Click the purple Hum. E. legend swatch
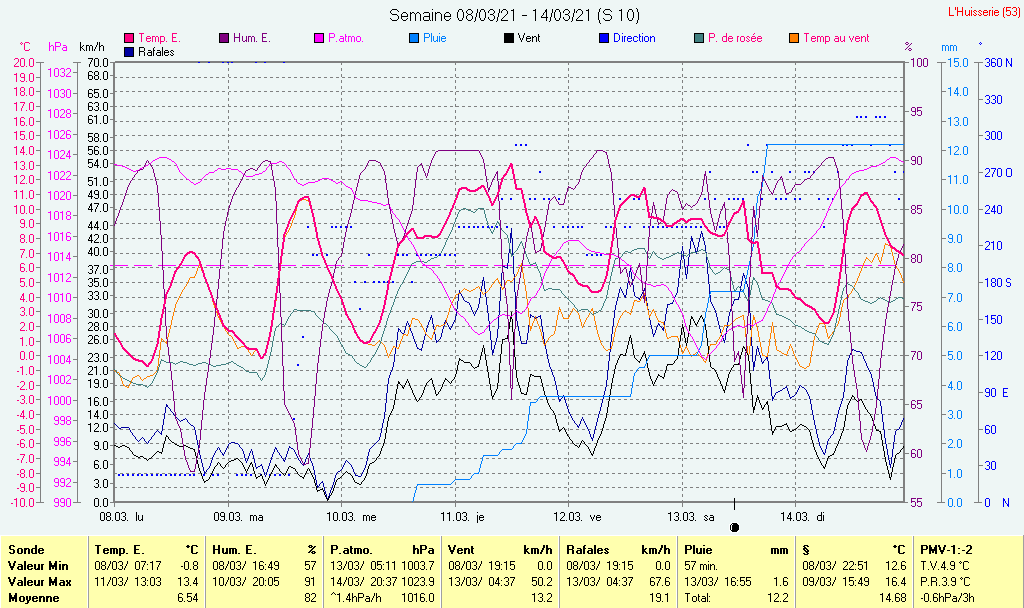 click(x=224, y=39)
